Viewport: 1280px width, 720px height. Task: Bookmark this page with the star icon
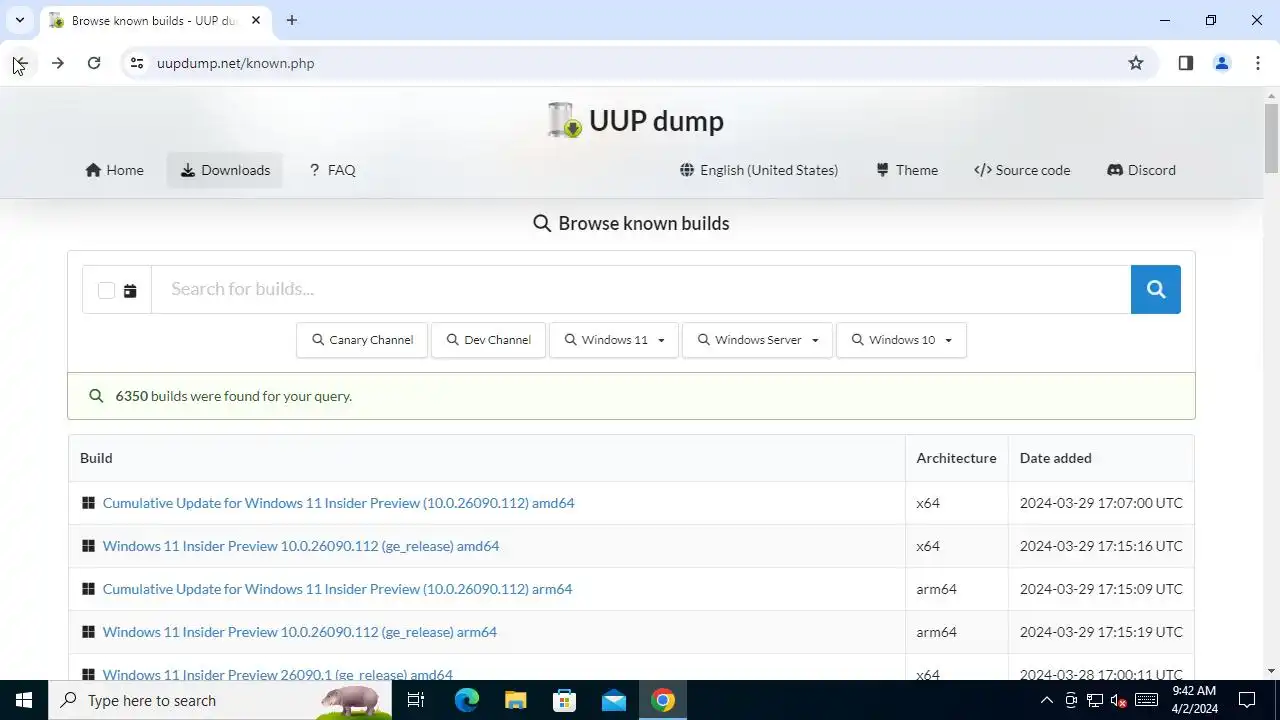(x=1136, y=63)
